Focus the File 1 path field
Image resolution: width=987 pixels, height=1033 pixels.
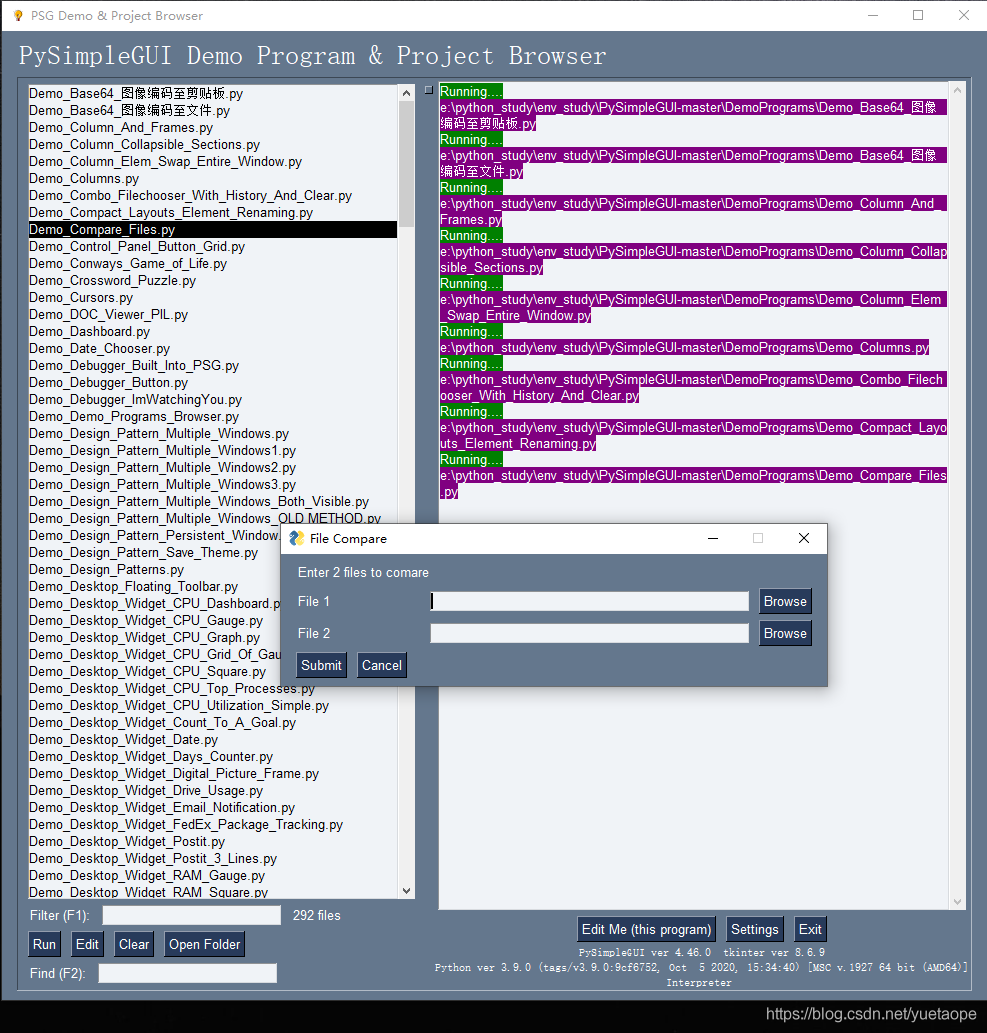(589, 601)
